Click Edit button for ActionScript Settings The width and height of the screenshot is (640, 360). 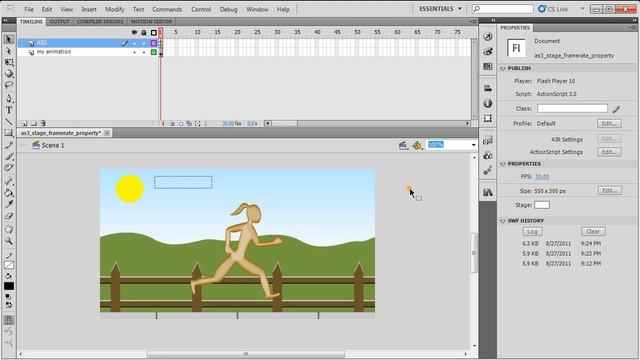(x=609, y=152)
